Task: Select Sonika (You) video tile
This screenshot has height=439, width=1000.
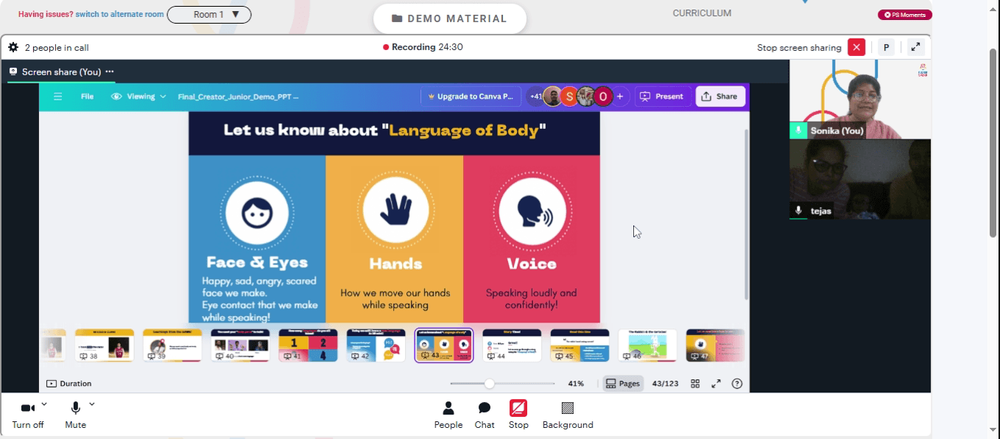Action: point(860,100)
